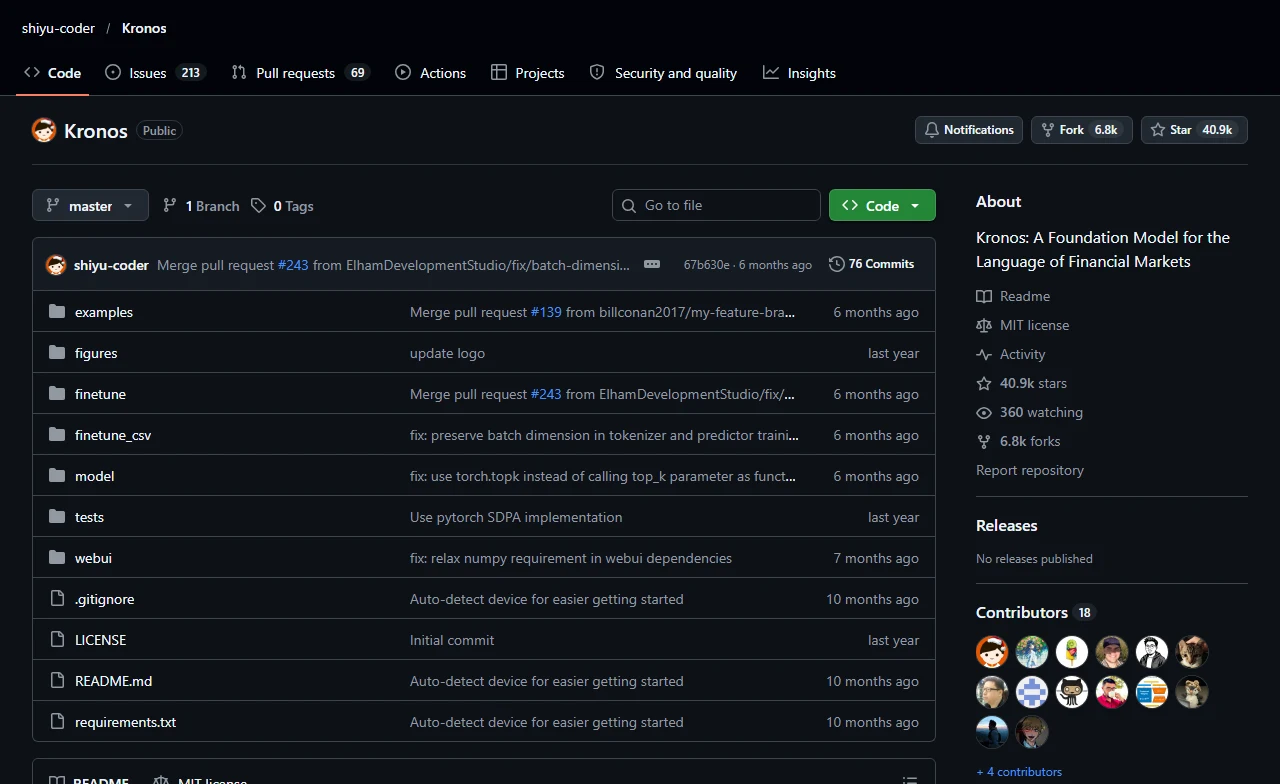The image size is (1280, 784).
Task: View the 6.8k forks link
Action: 1018,441
